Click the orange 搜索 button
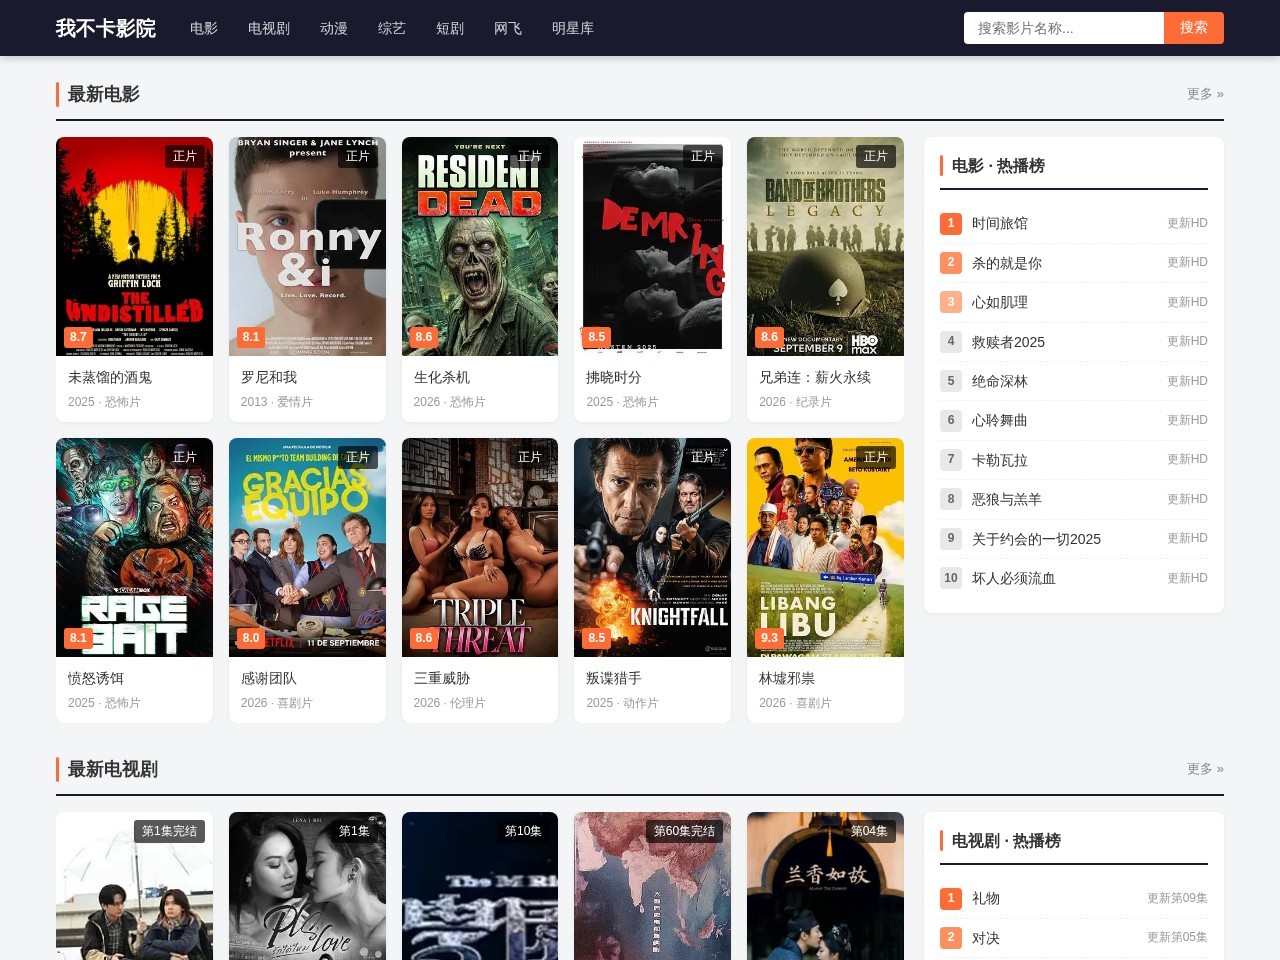 click(x=1194, y=28)
